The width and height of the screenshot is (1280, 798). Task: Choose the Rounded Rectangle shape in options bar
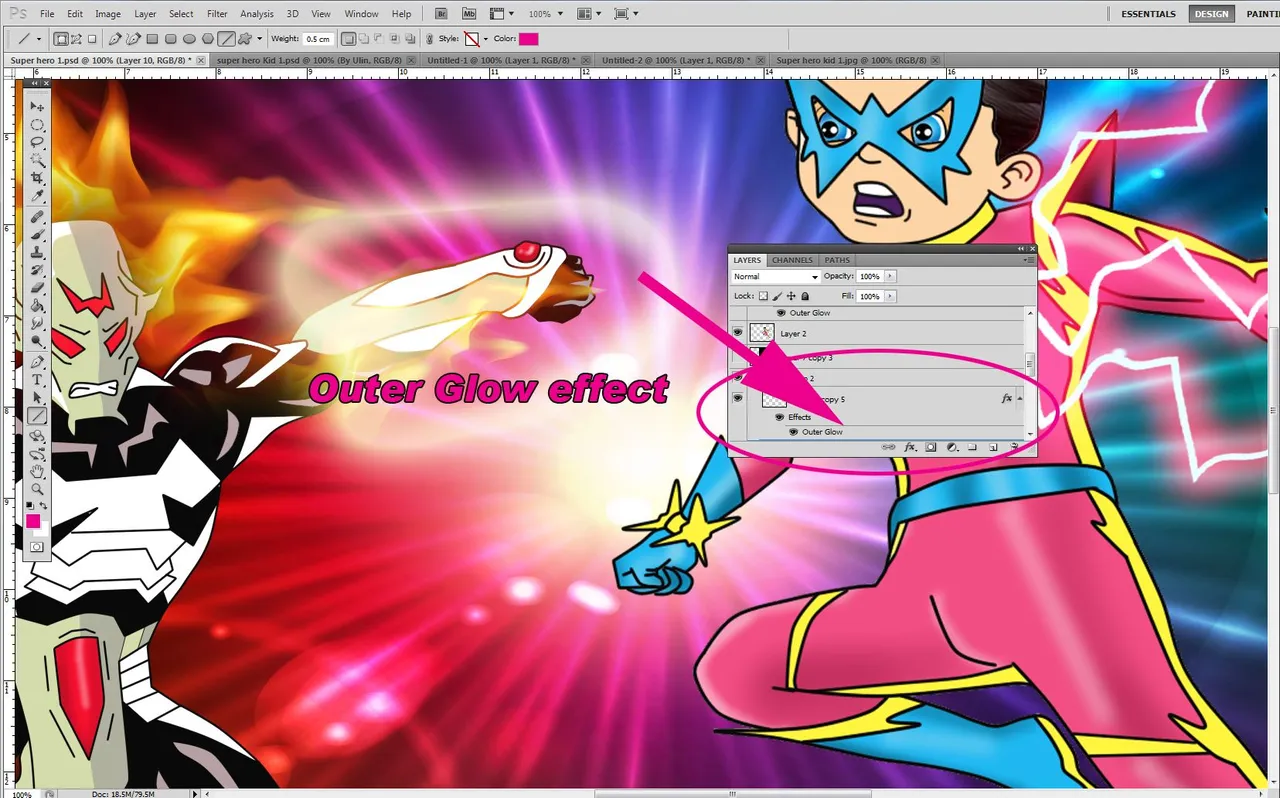171,39
